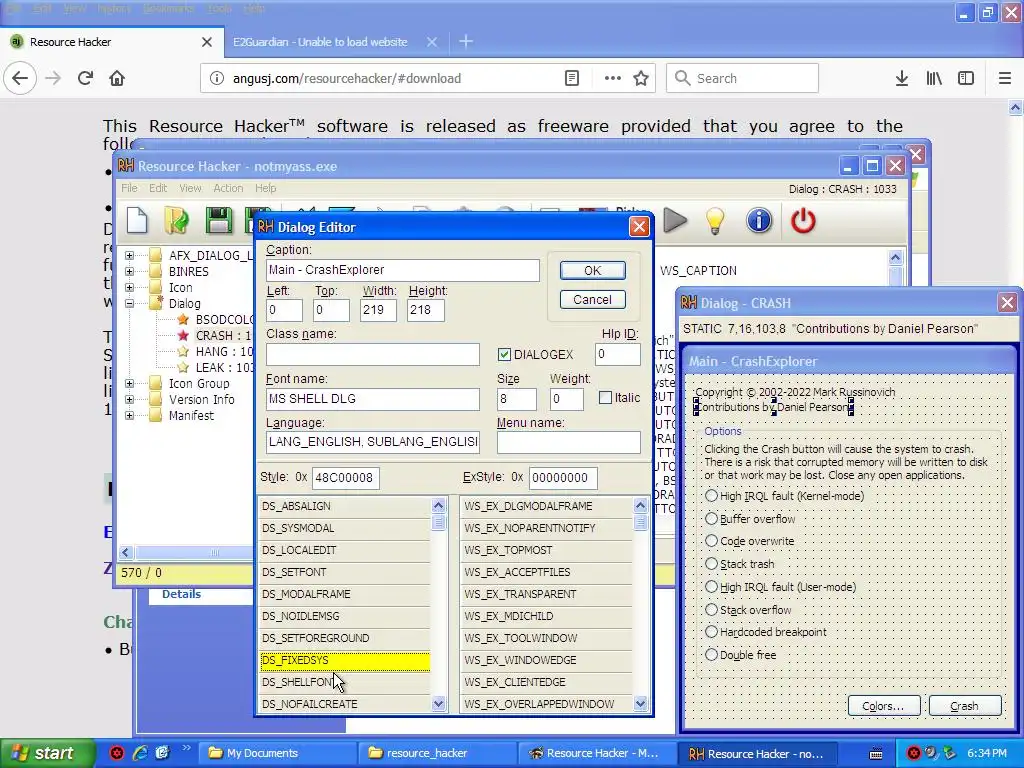Expand the Version Info tree node
The width and height of the screenshot is (1024, 768).
click(x=129, y=399)
